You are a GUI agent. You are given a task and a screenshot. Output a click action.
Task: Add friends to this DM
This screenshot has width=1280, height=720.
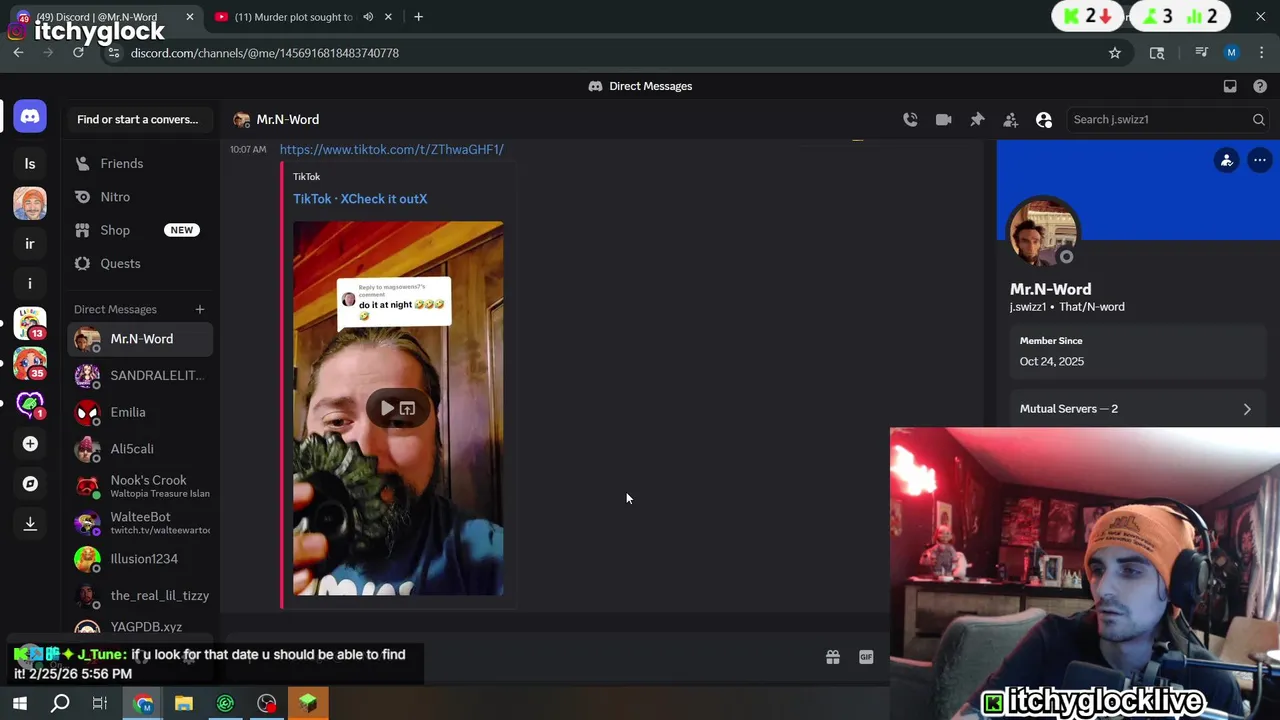1010,120
